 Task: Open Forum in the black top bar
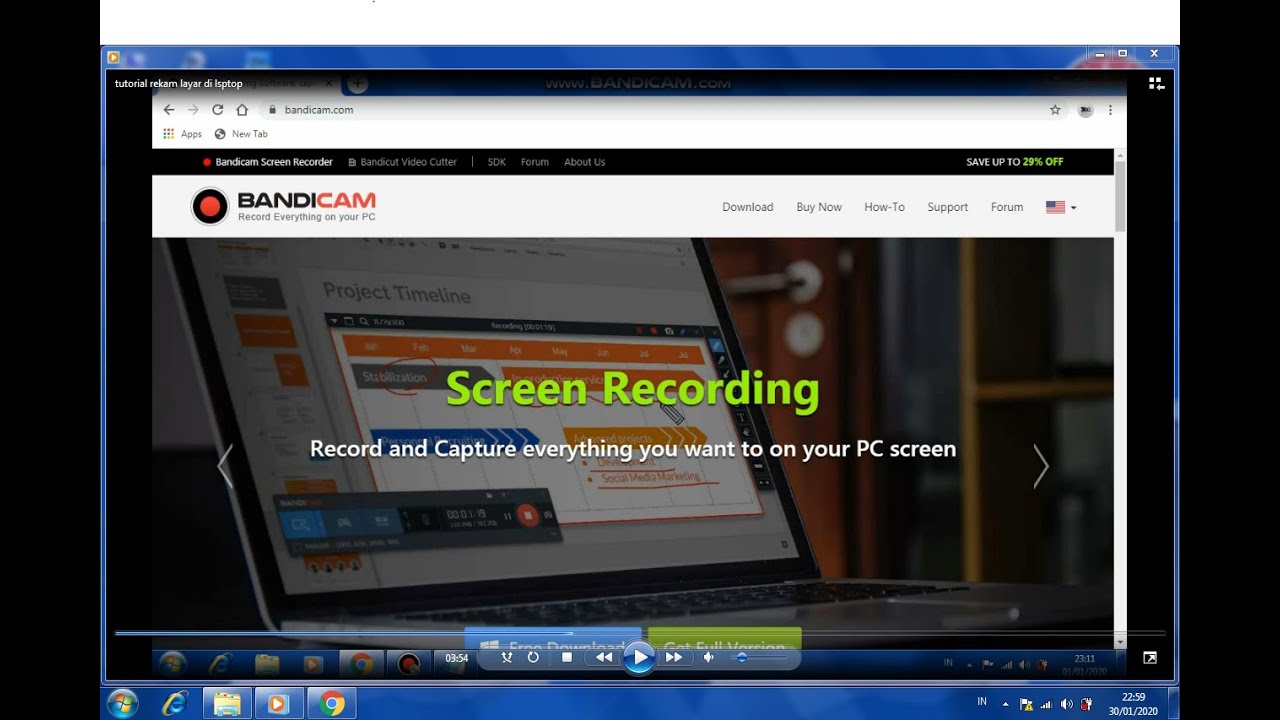(x=535, y=162)
